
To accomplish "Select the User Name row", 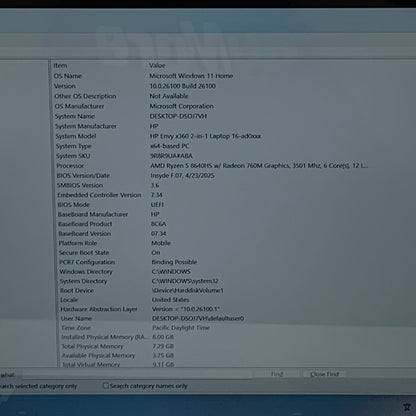I will coord(233,318).
